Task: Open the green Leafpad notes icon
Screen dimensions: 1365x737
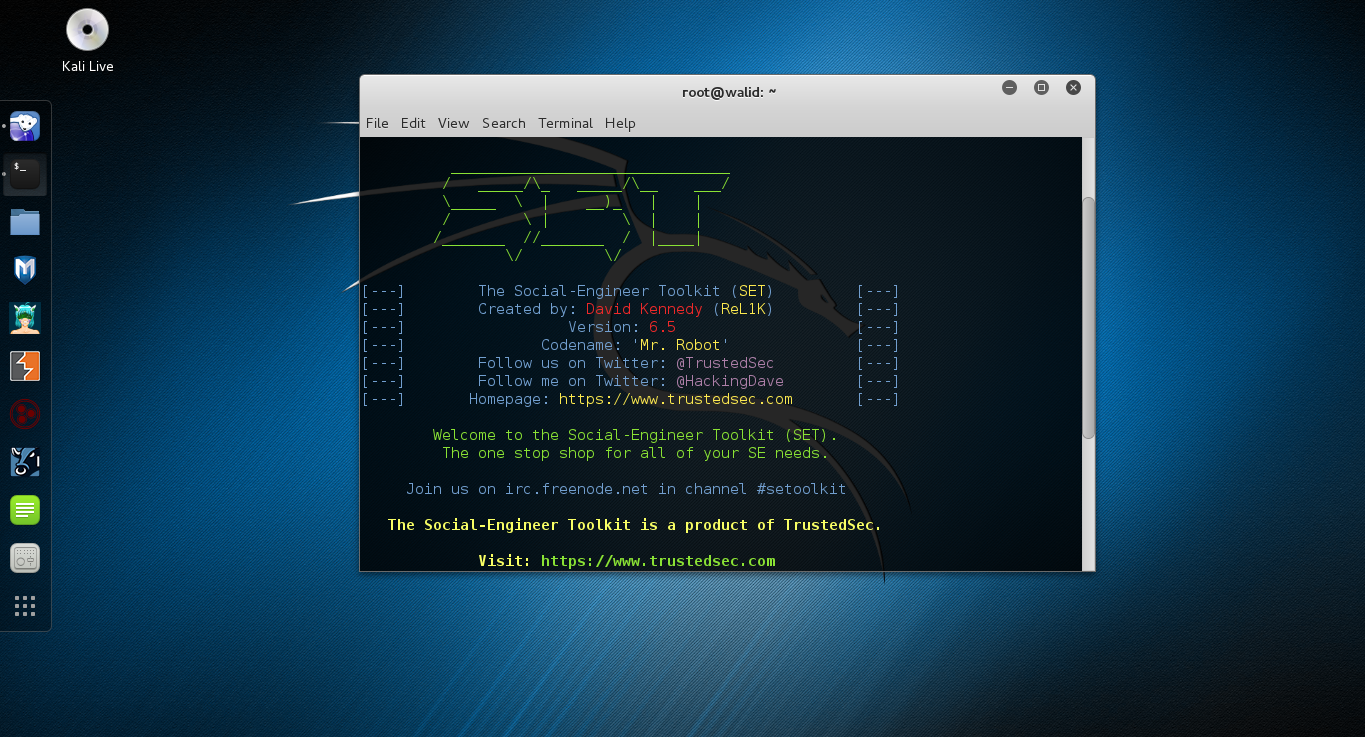Action: tap(25, 510)
